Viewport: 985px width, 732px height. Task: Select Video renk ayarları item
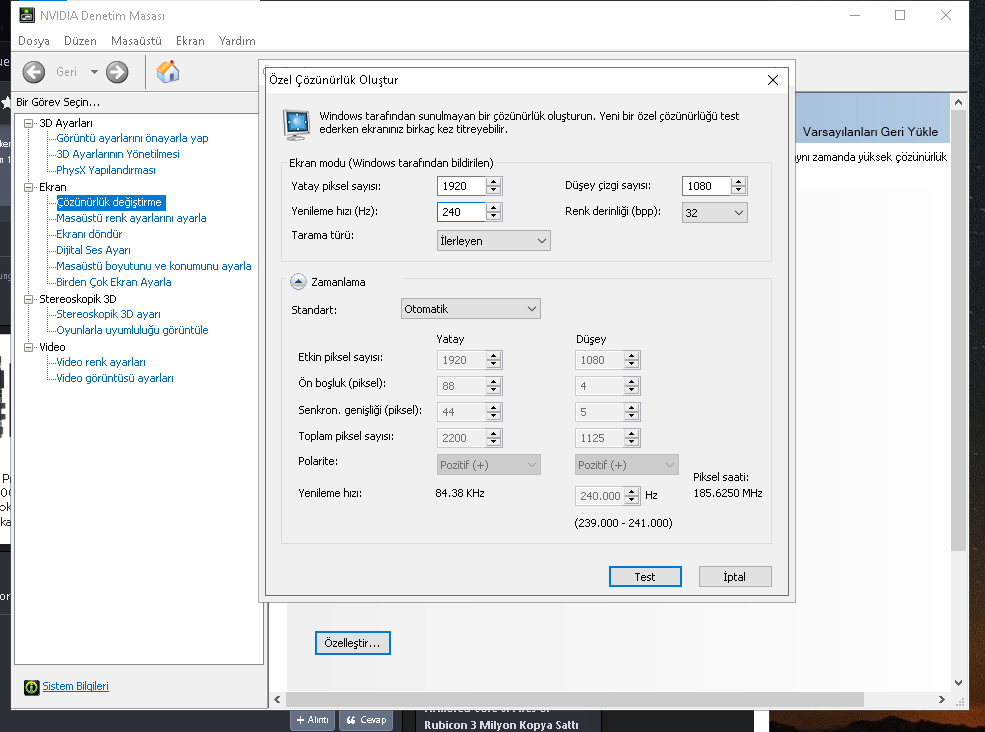(x=101, y=362)
